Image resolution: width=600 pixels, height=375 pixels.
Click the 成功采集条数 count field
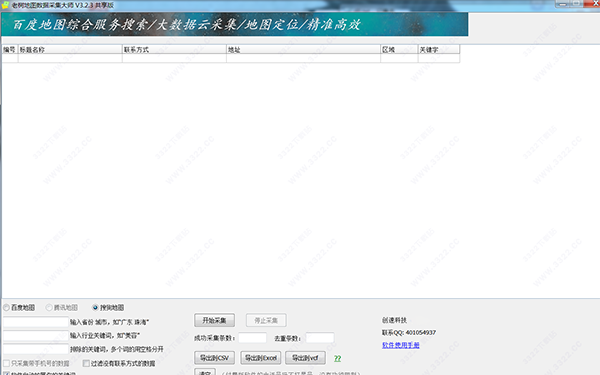click(253, 338)
